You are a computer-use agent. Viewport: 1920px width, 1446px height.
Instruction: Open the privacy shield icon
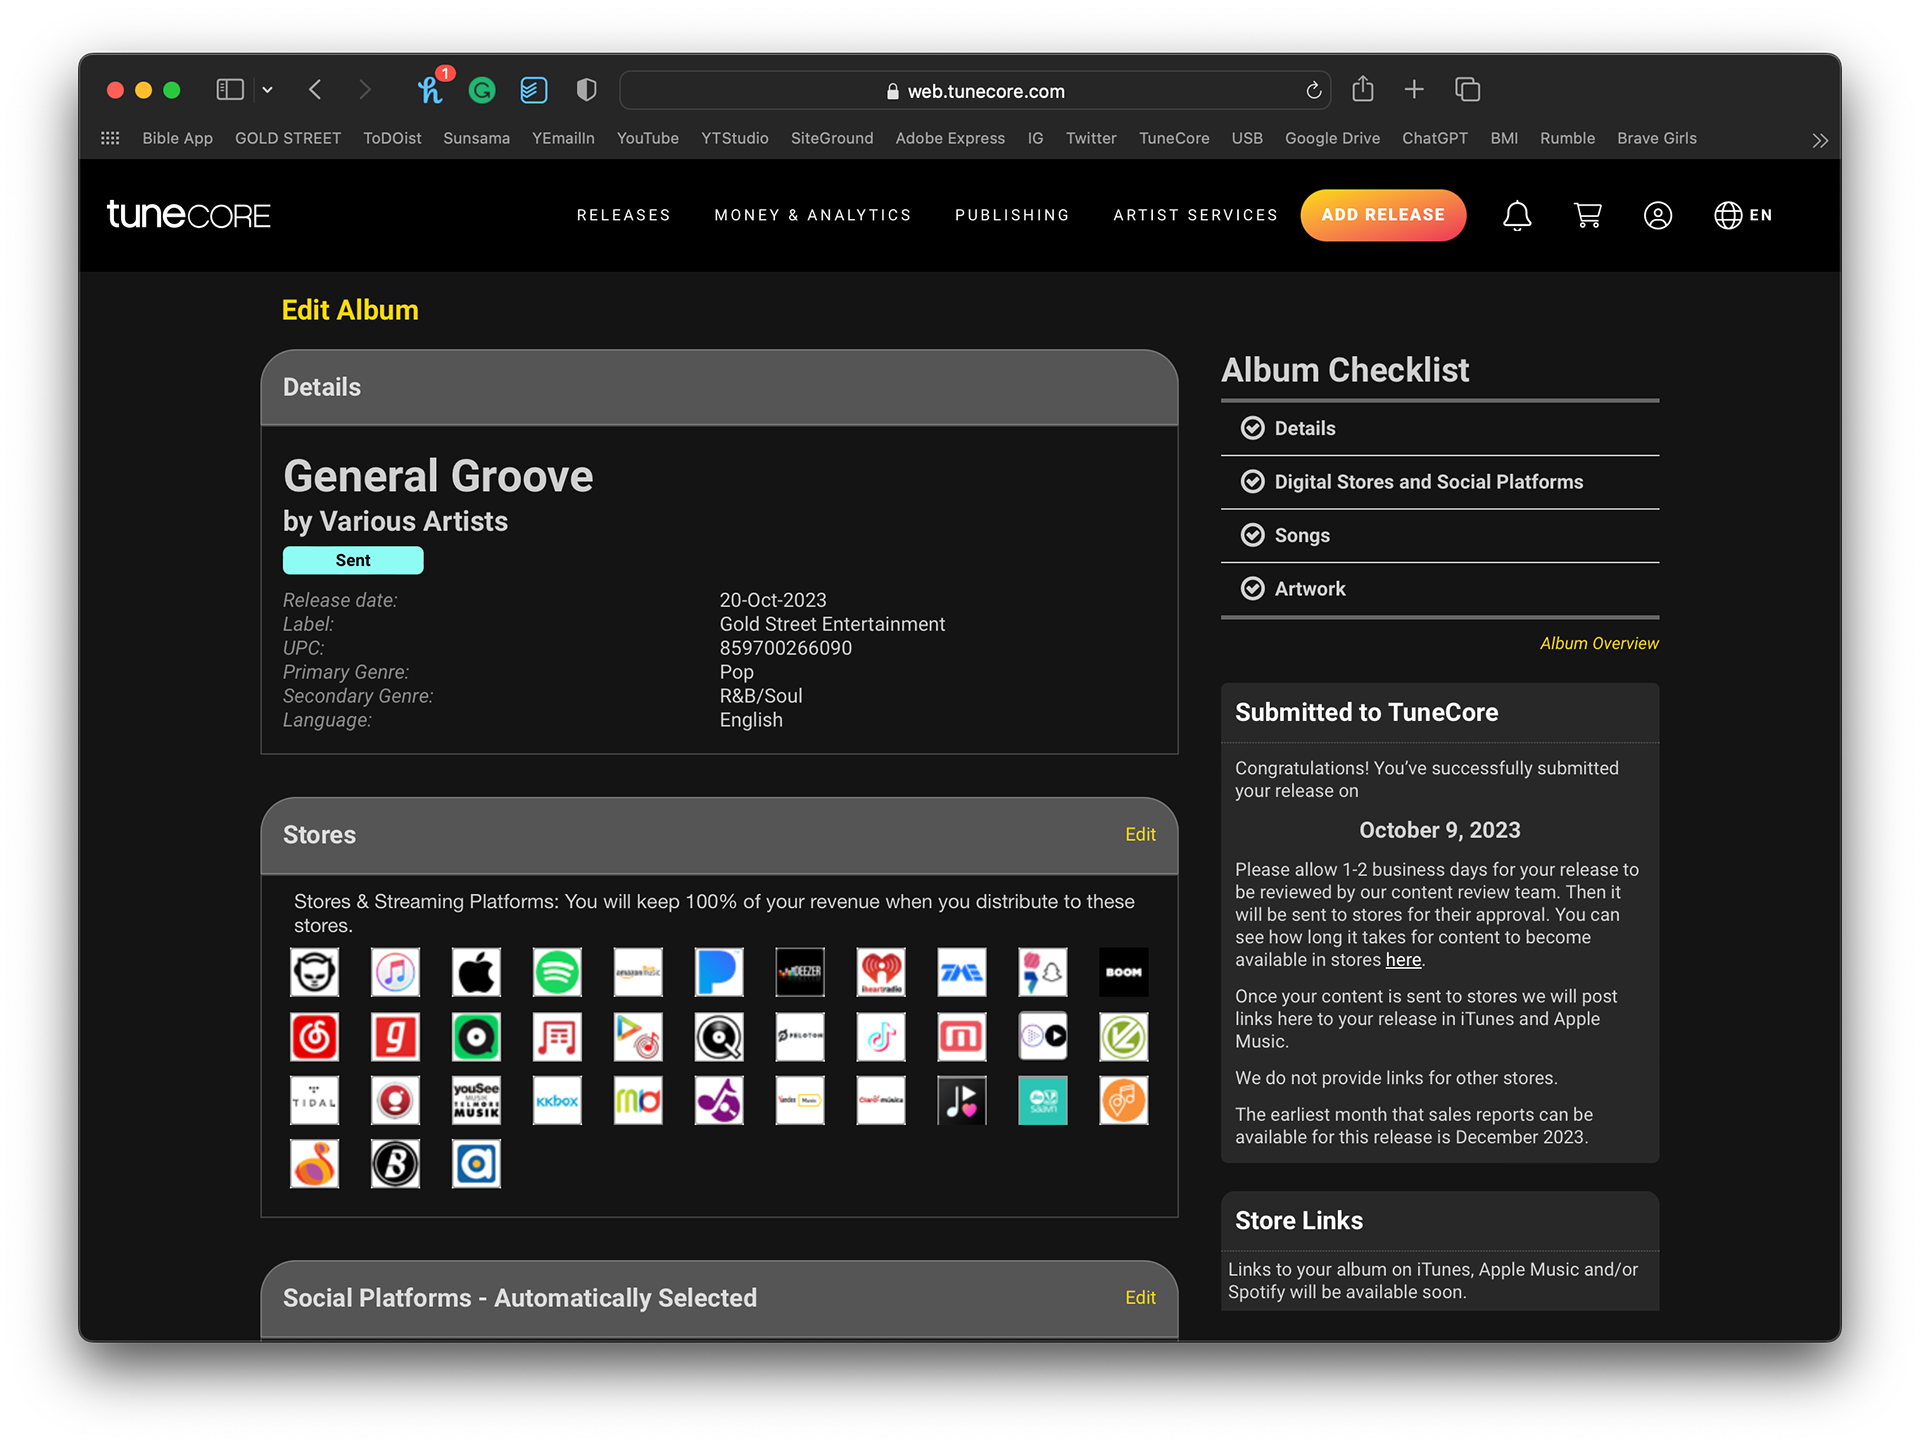587,91
